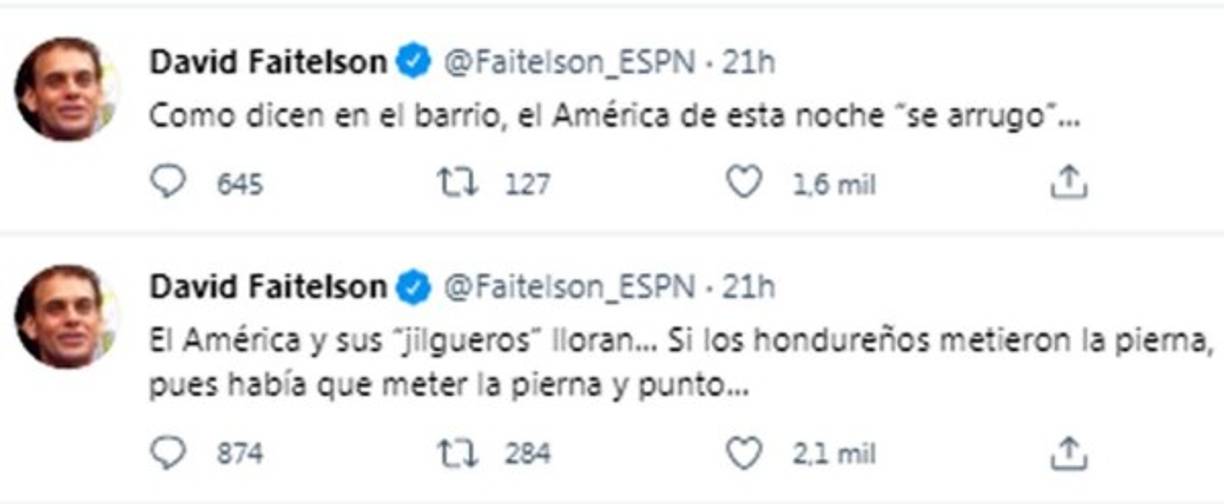Screen dimensions: 1224x504
Task: Open David Faitelson's name link in the first tweet
Action: pos(268,63)
